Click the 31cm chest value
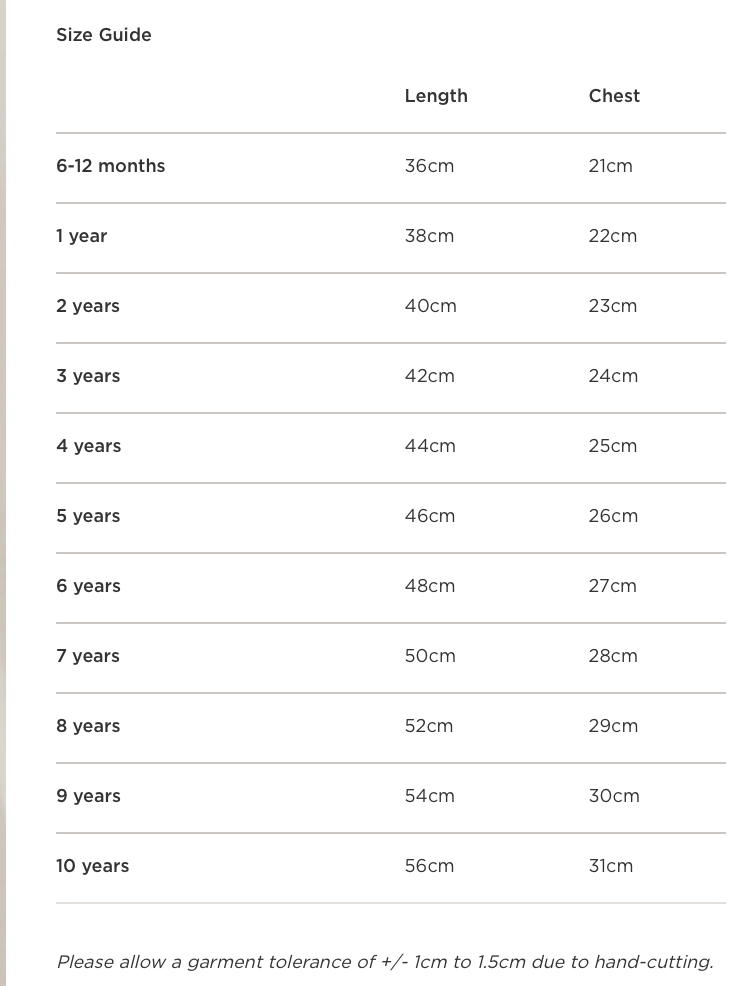 [x=610, y=866]
